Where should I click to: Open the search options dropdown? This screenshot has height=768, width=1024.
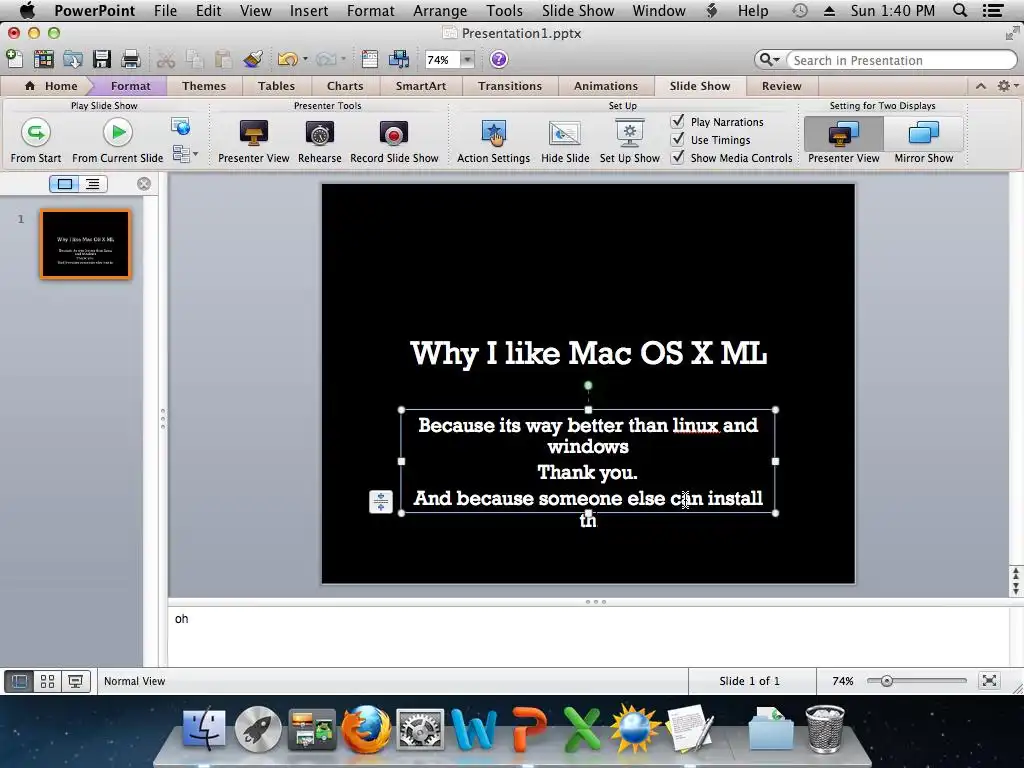(769, 60)
